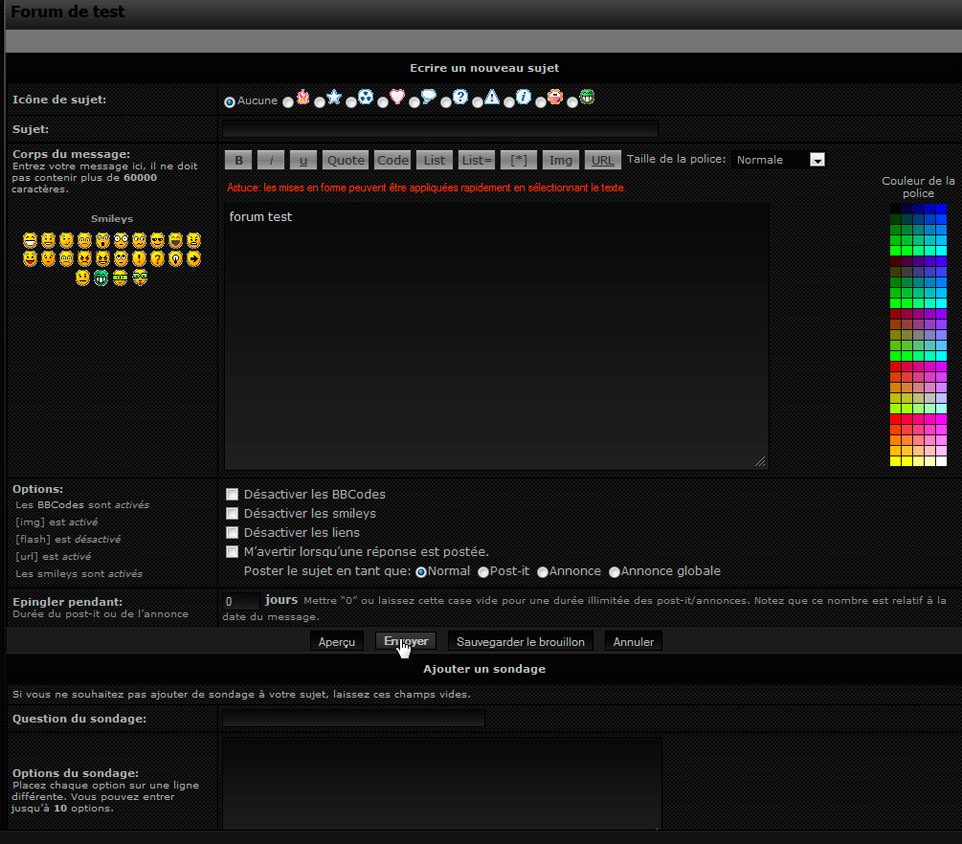Tick M'avertir lorsqu'une réponse est postée
The width and height of the screenshot is (962, 844).
[232, 552]
